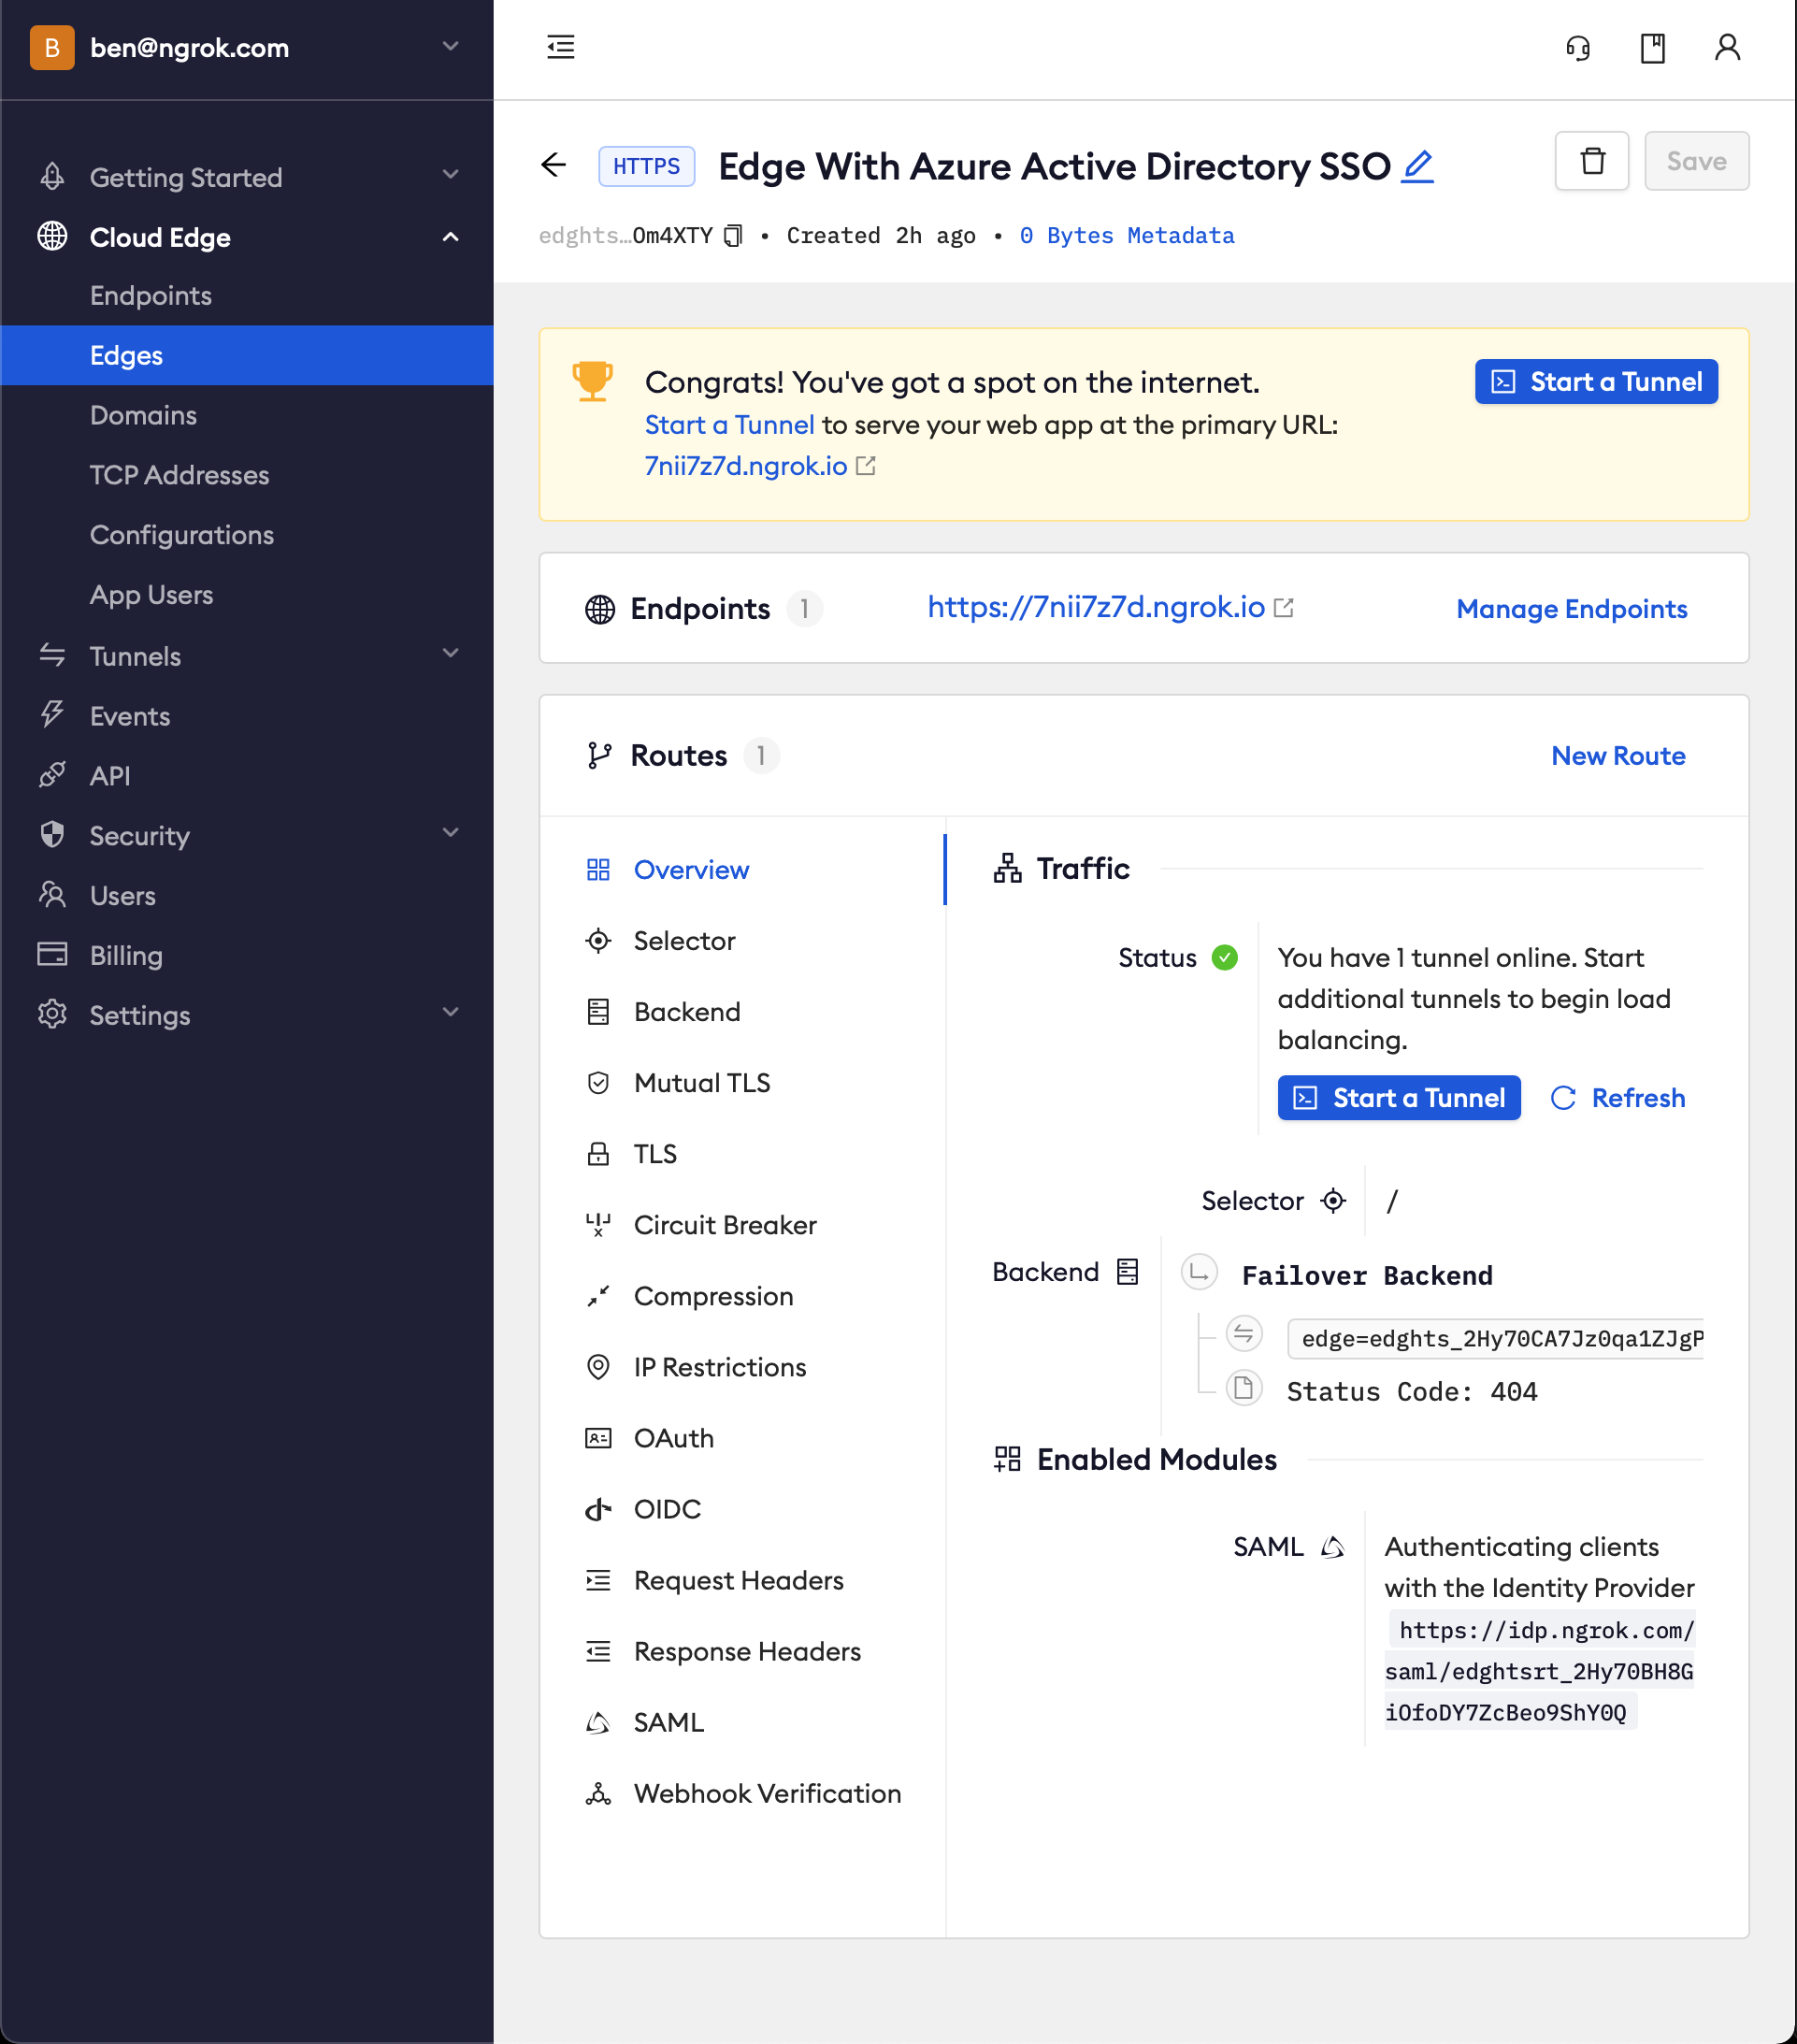Open external link icon beside 7nii7z7d.ngrok.io in banner
Viewport: 1797px width, 2044px height.
(x=866, y=466)
